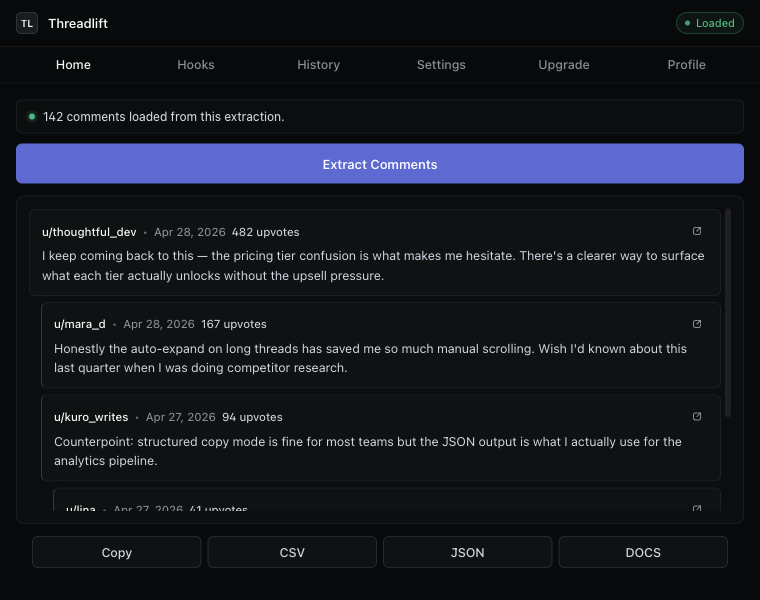This screenshot has width=760, height=600.
Task: Click the auto-expand on long threads comment text
Action: pyautogui.click(x=370, y=358)
